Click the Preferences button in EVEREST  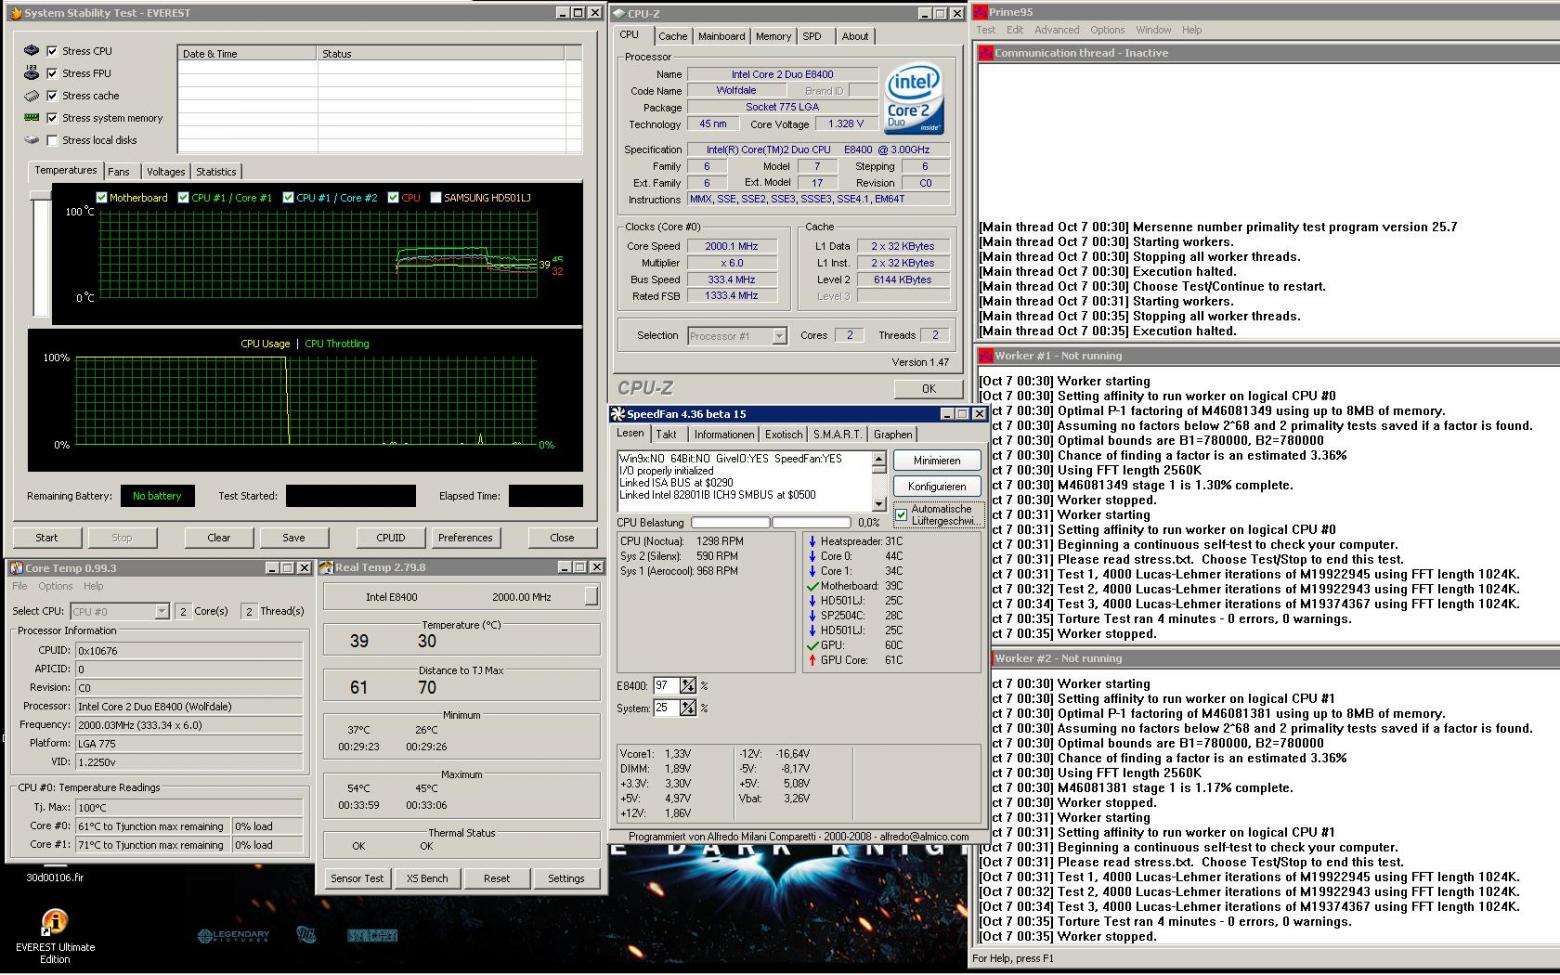point(465,537)
